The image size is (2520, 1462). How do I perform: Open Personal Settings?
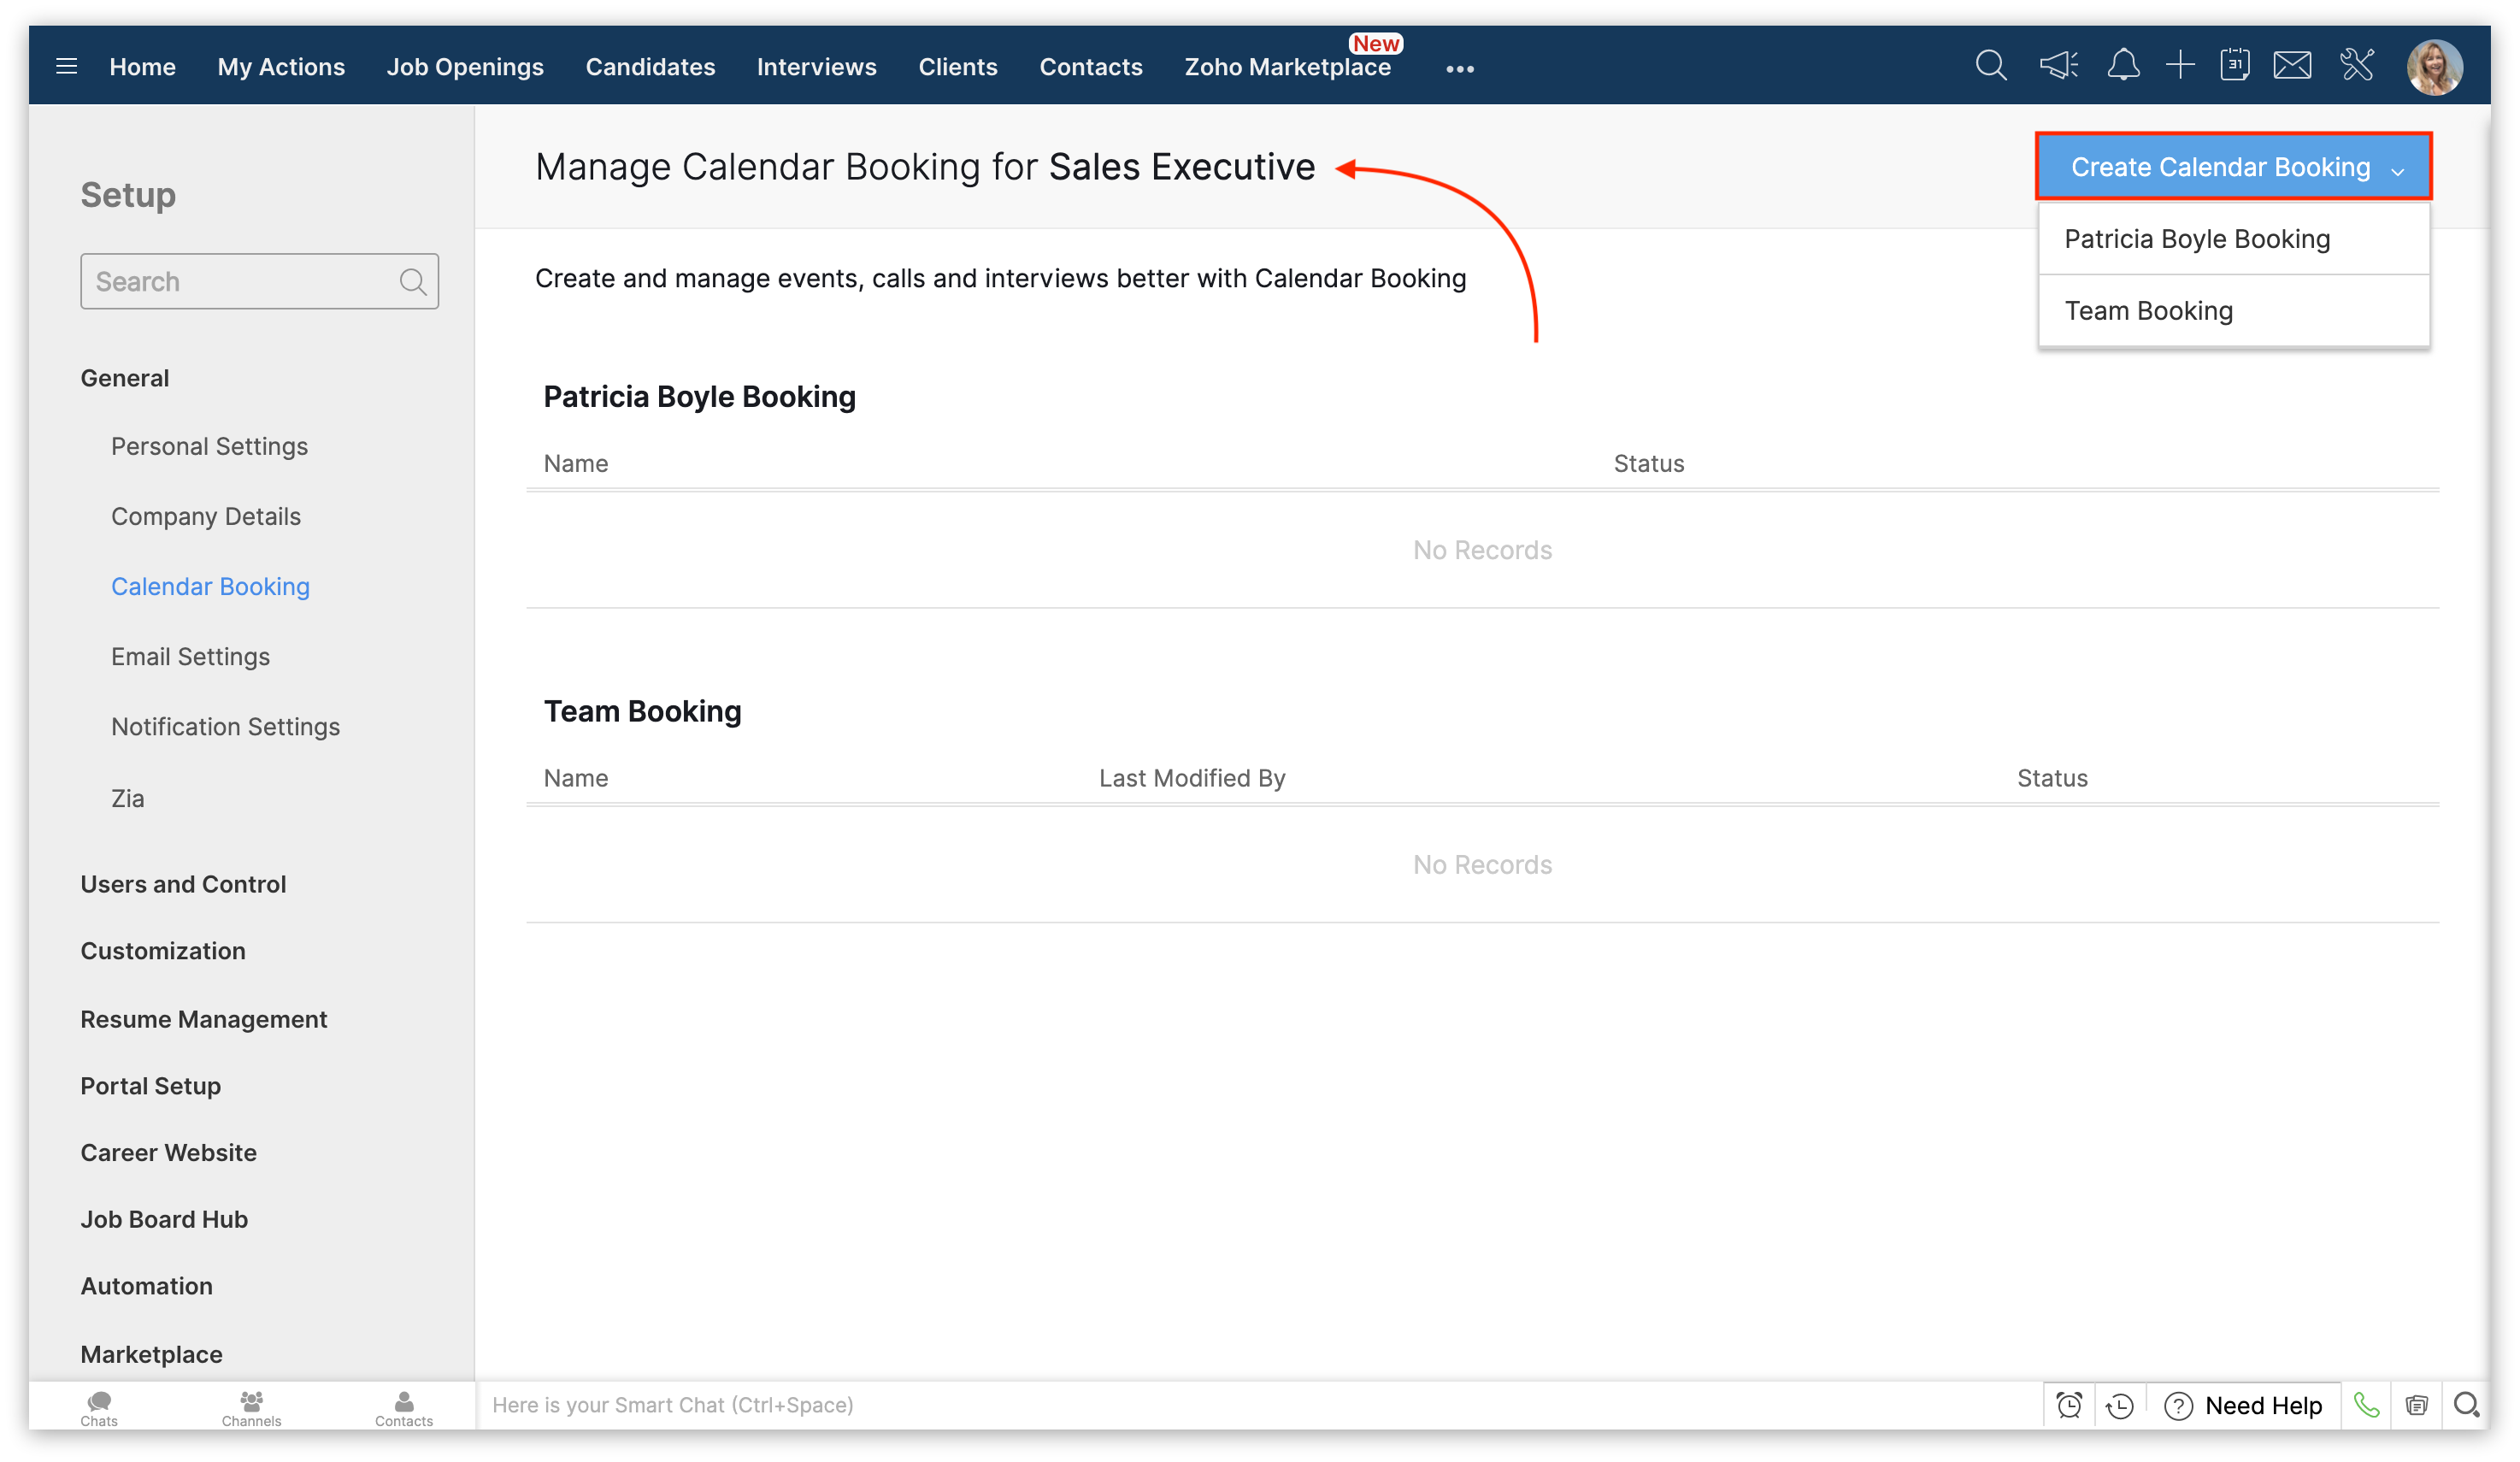(x=209, y=446)
